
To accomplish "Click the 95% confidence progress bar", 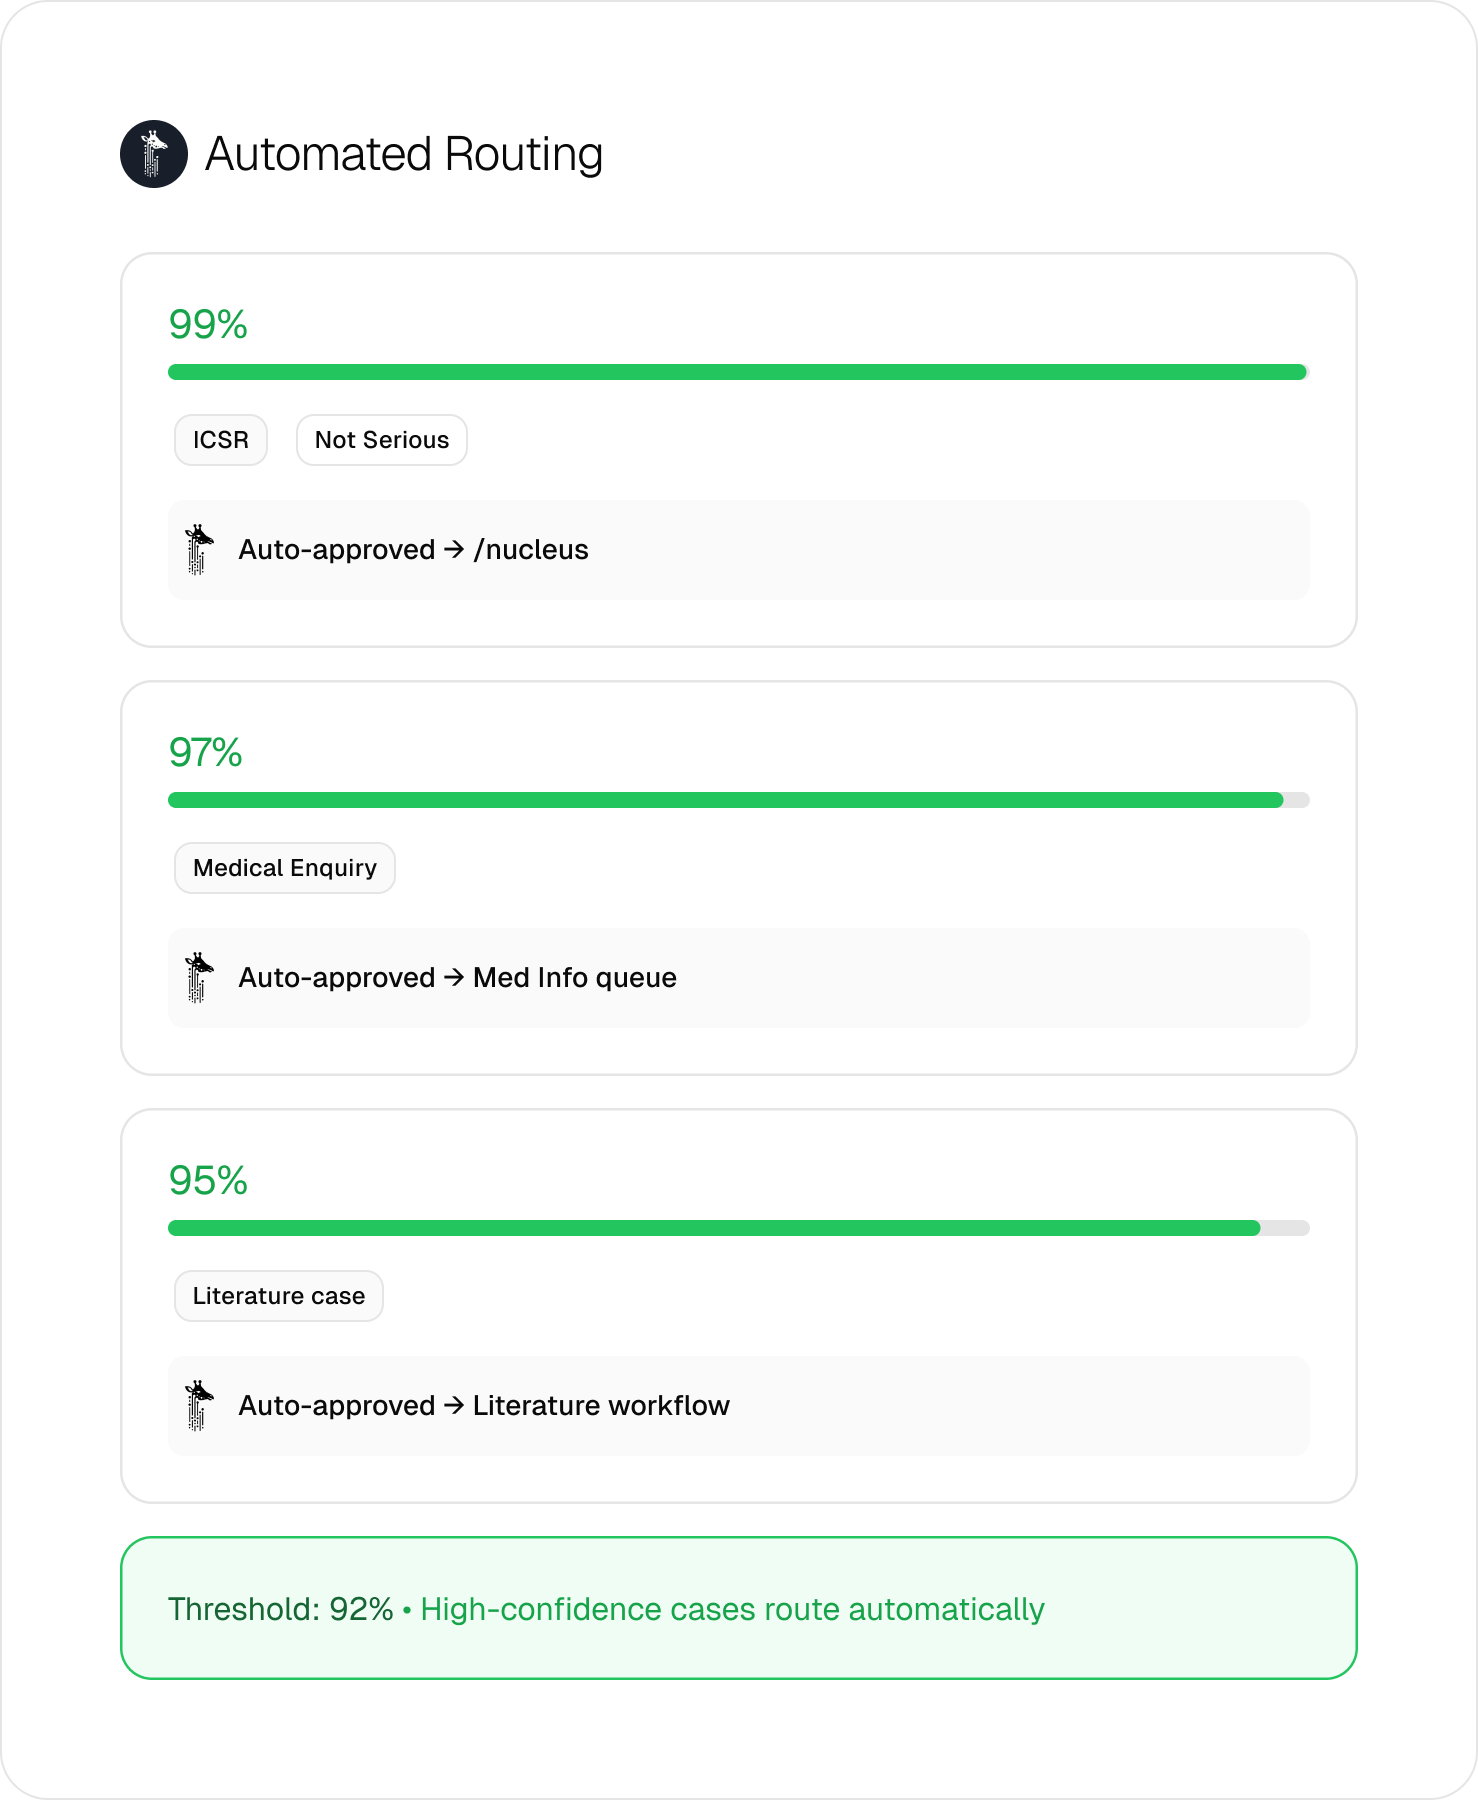I will pos(739,1228).
